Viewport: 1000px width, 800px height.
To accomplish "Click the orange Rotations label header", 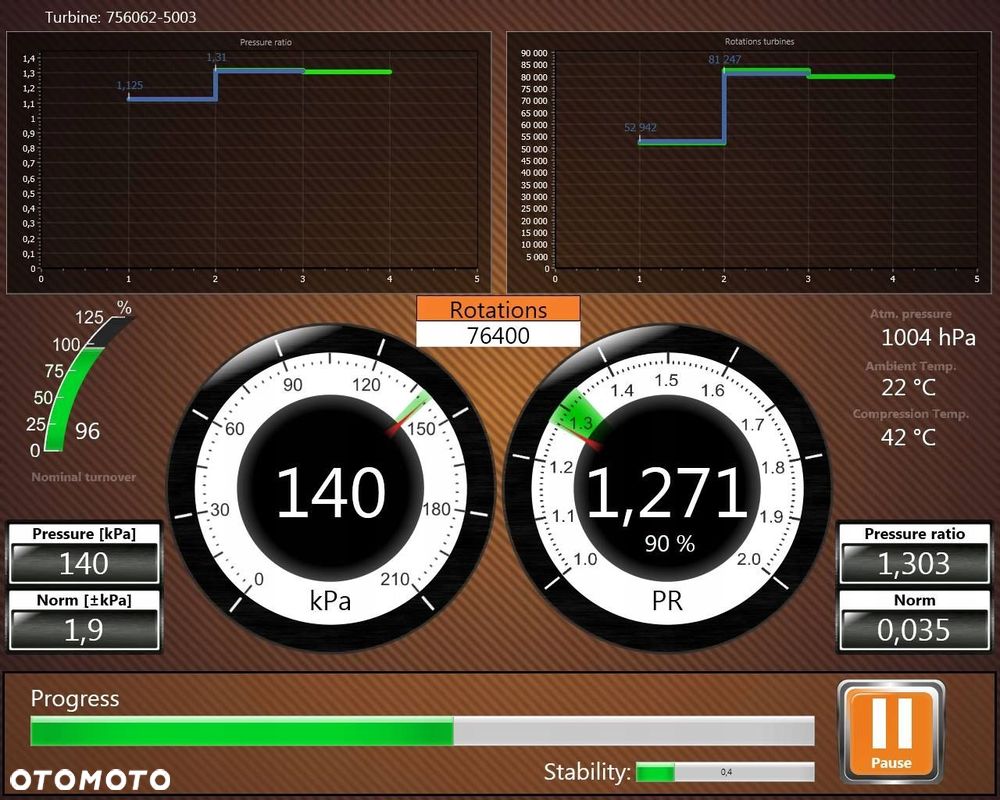I will pyautogui.click(x=498, y=309).
